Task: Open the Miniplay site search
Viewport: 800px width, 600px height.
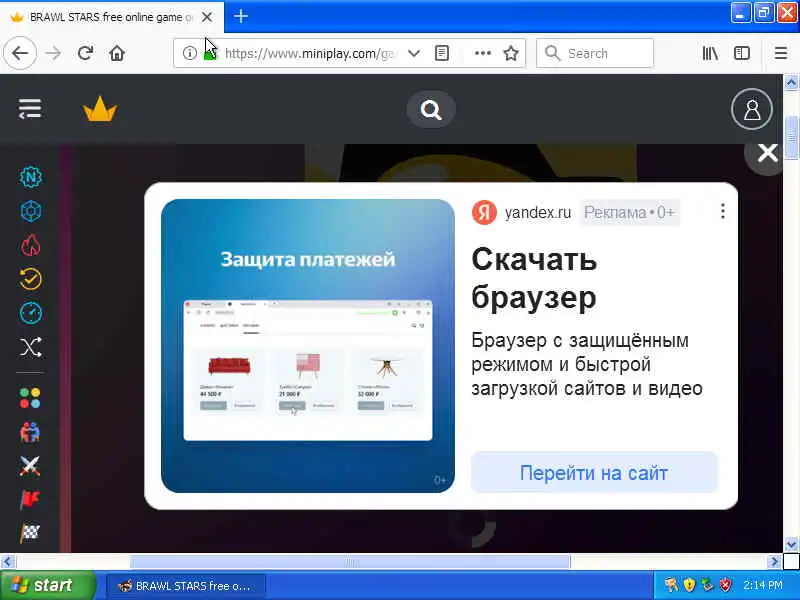Action: pyautogui.click(x=431, y=109)
